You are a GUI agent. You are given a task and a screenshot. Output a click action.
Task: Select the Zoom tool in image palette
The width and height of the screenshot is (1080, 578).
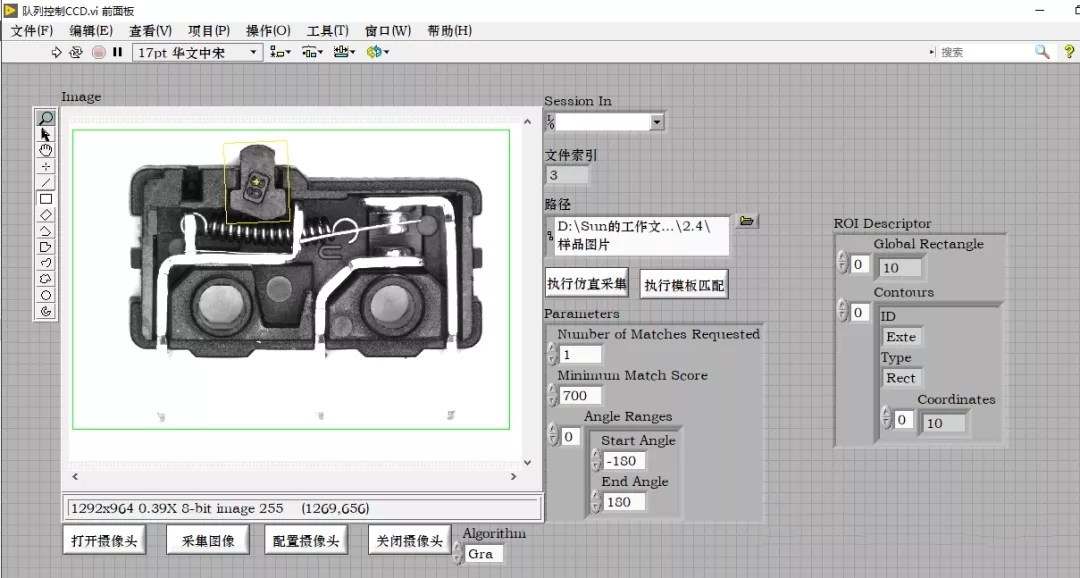45,118
